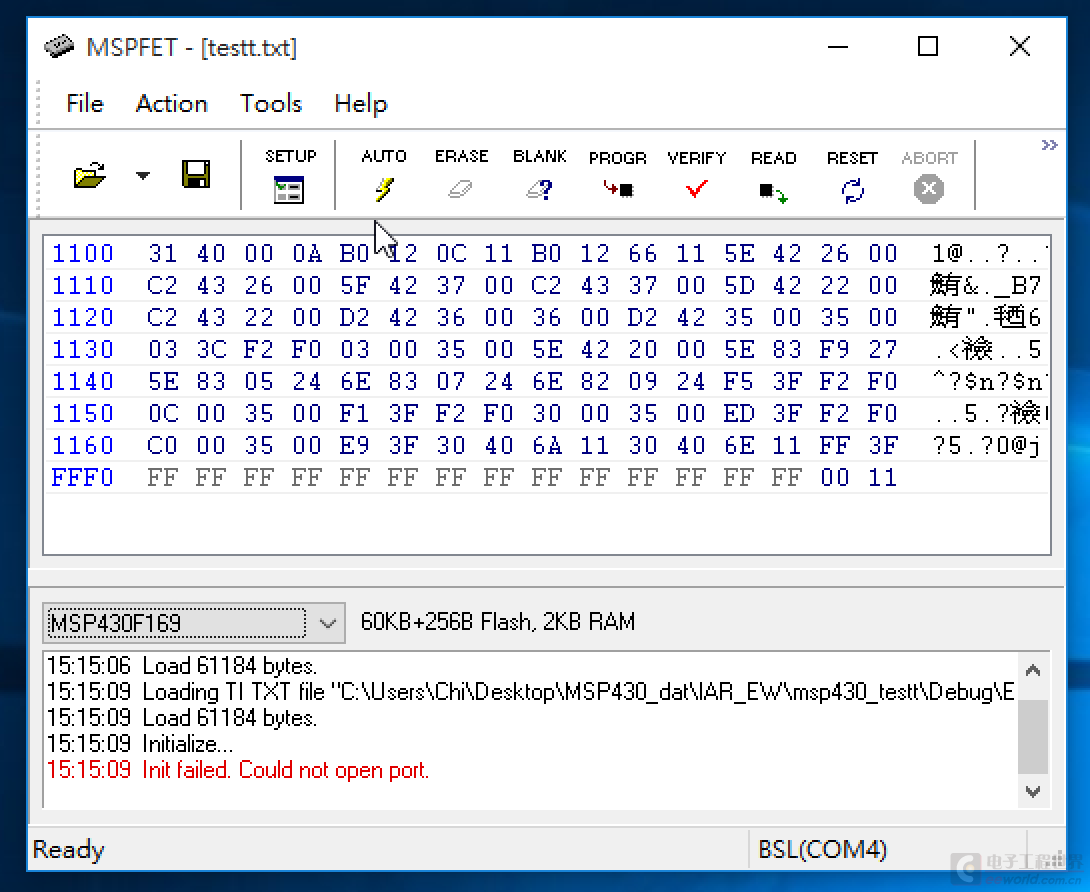Select address 1140 in the hex view
1090x892 pixels.
pyautogui.click(x=83, y=381)
